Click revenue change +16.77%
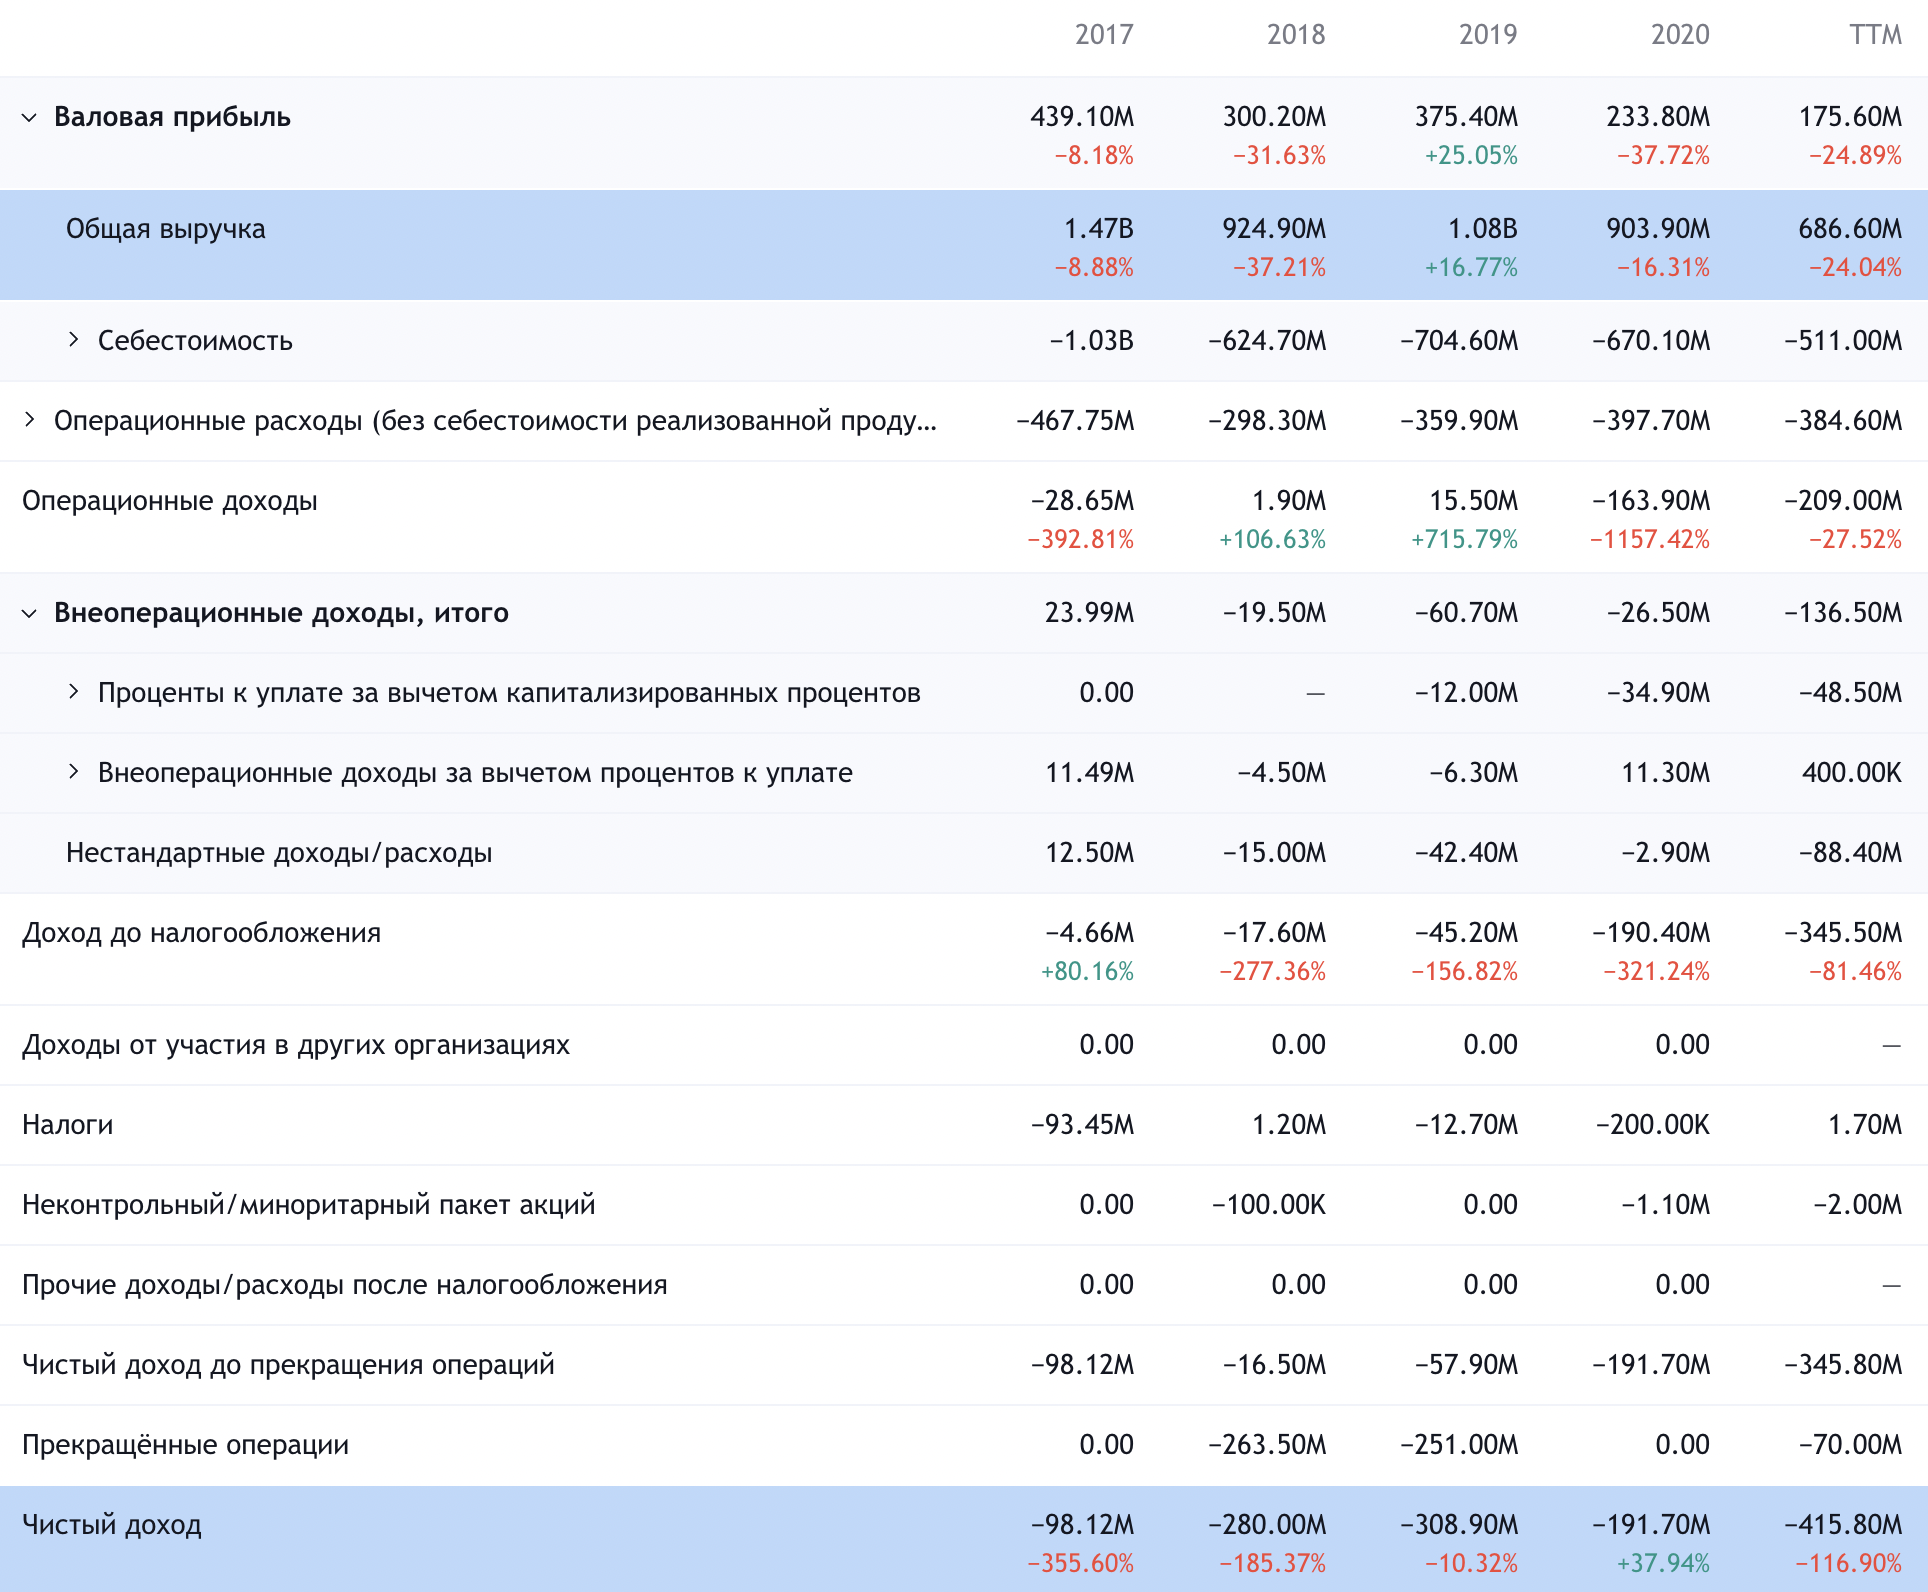Viewport: 1928px width, 1592px height. [x=1471, y=268]
